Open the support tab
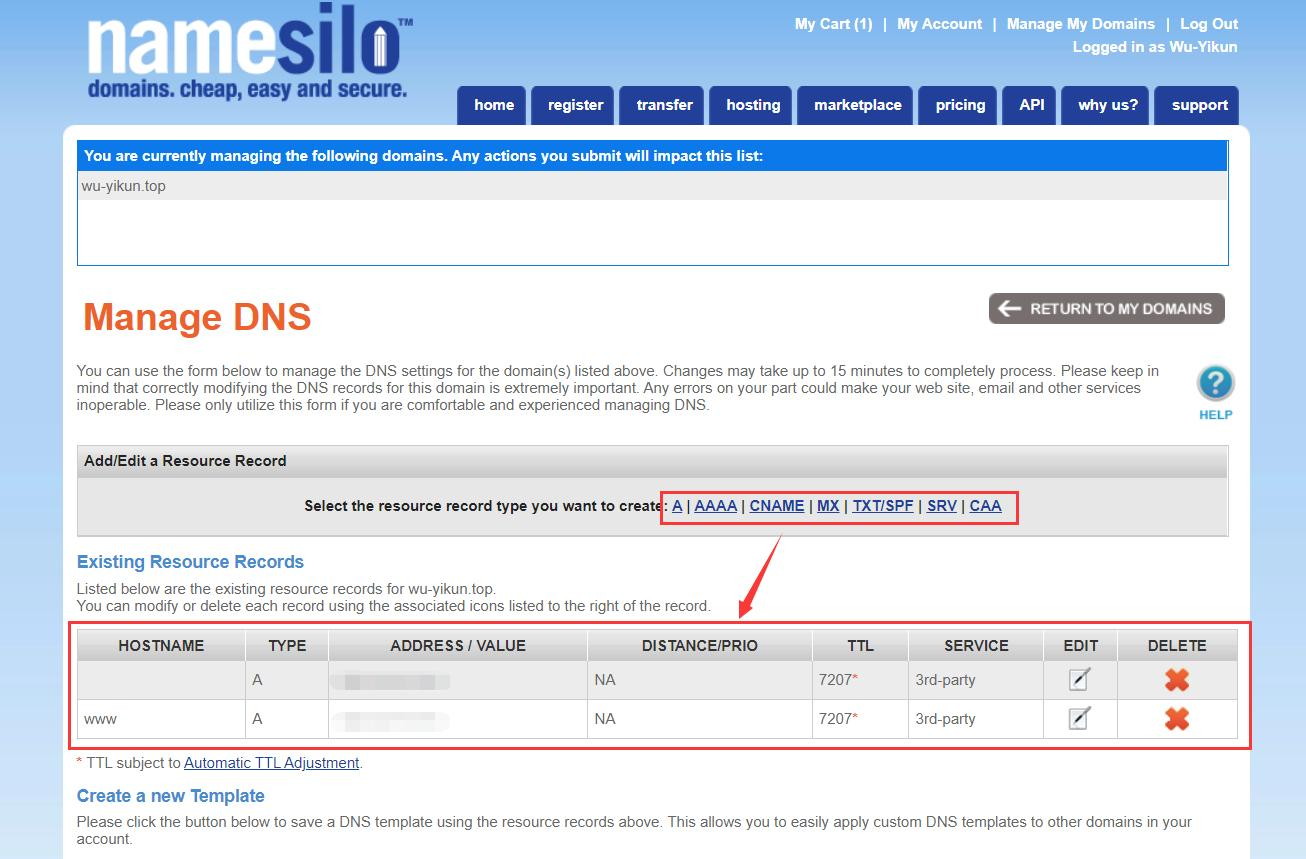The image size is (1306, 859). click(1199, 105)
